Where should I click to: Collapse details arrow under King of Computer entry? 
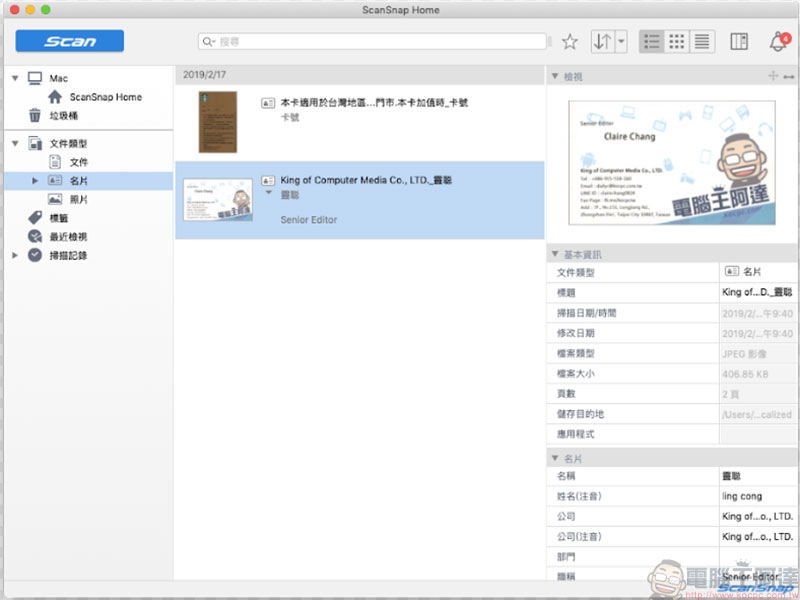268,193
